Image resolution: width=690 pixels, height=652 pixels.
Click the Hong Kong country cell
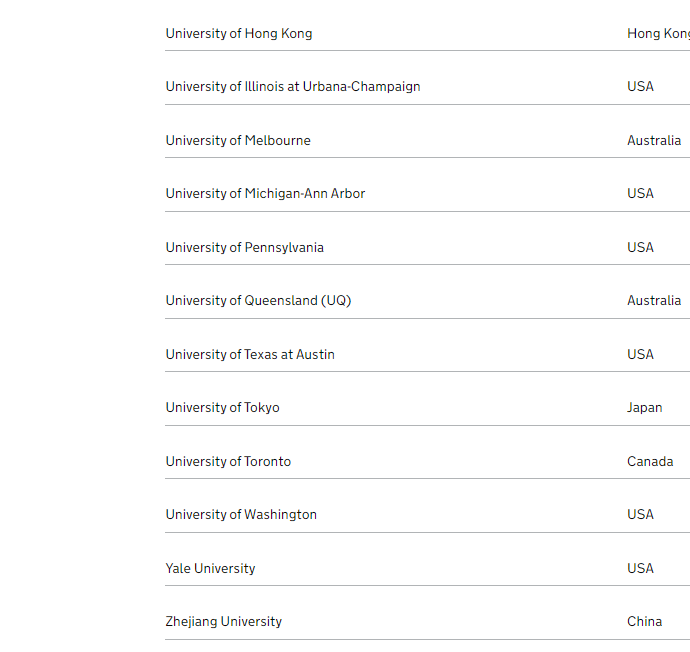coord(658,34)
